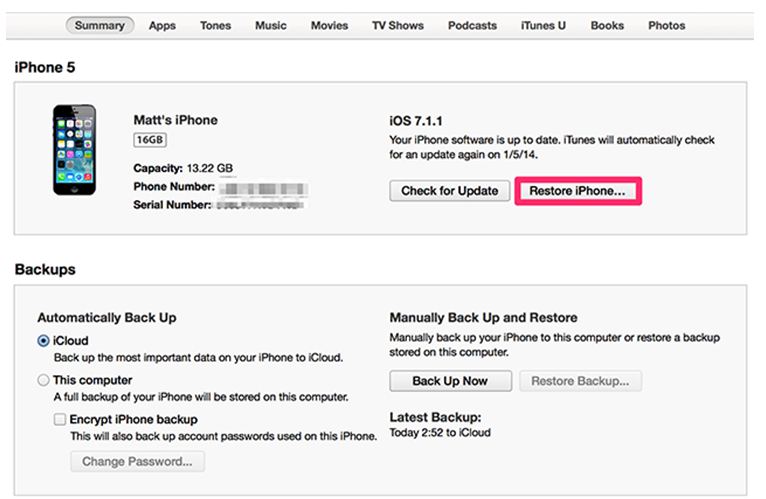This screenshot has height=499, width=766.
Task: Open the Tones tab
Action: (x=215, y=25)
